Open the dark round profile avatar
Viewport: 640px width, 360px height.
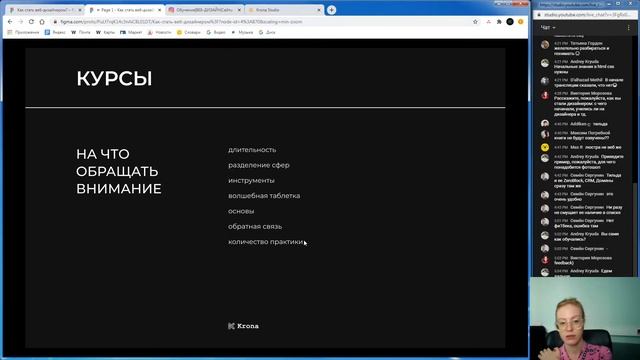pos(510,22)
